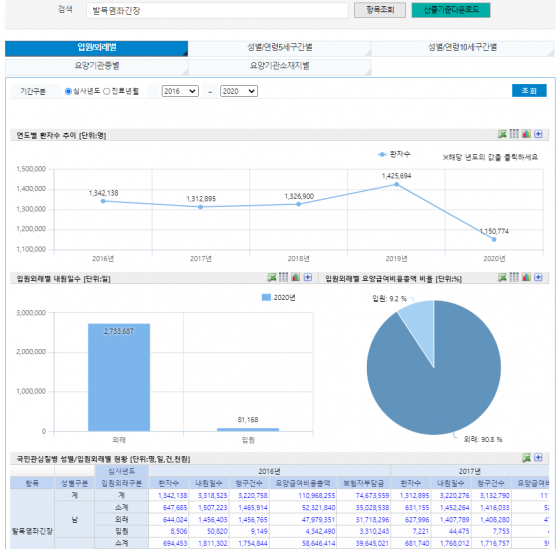The image size is (560, 549).
Task: Switch to 요양기관종별 tab
Action: [x=97, y=66]
